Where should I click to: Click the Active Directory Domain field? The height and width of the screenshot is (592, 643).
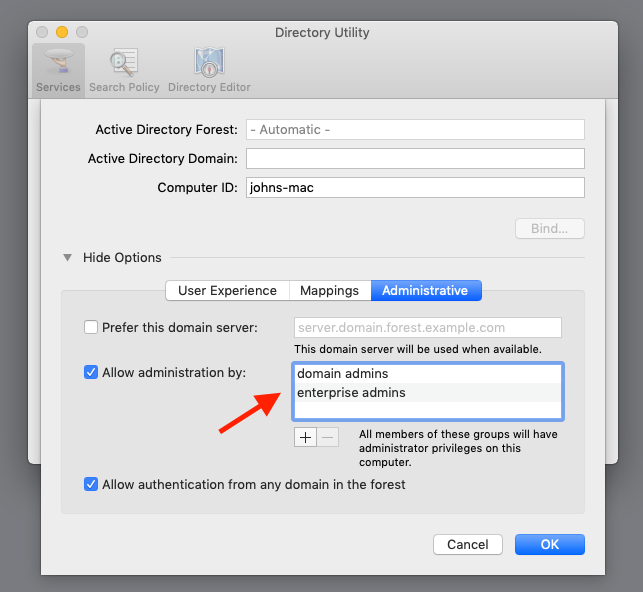coord(415,158)
